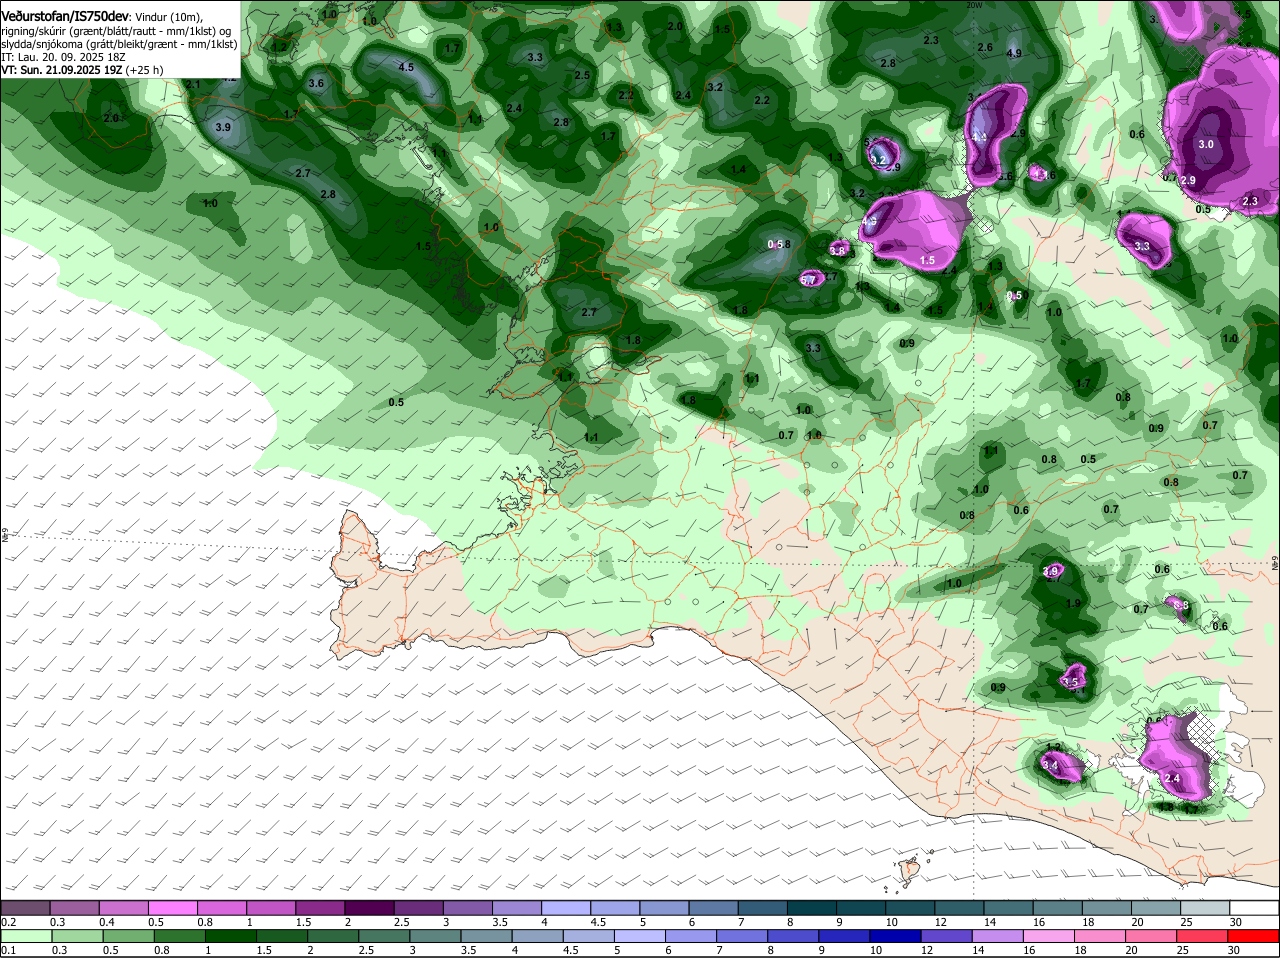Click the '0.2' label under snow legend
The width and height of the screenshot is (1280, 958).
(x=8, y=922)
